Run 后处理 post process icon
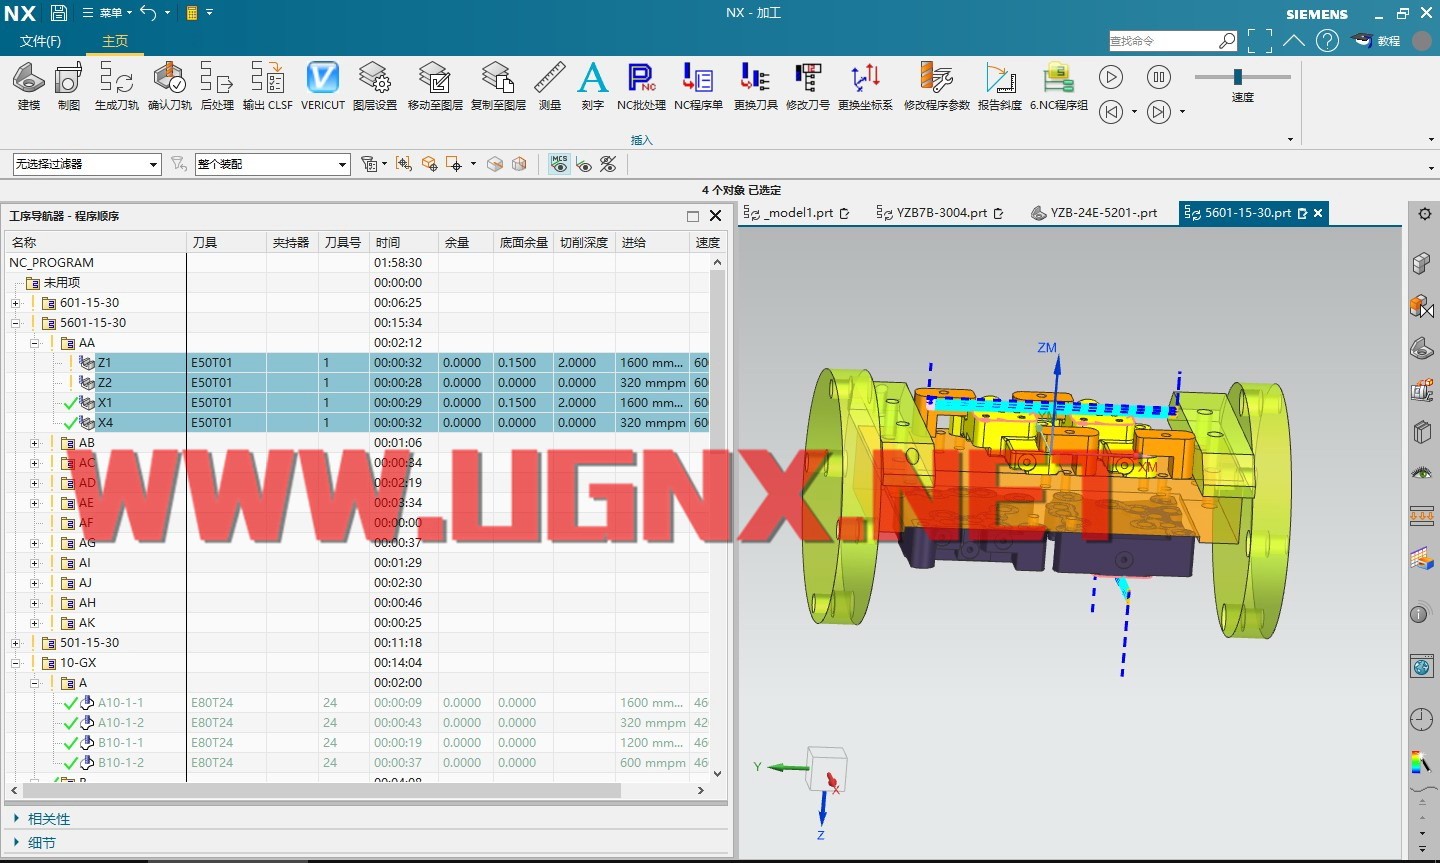 point(217,86)
